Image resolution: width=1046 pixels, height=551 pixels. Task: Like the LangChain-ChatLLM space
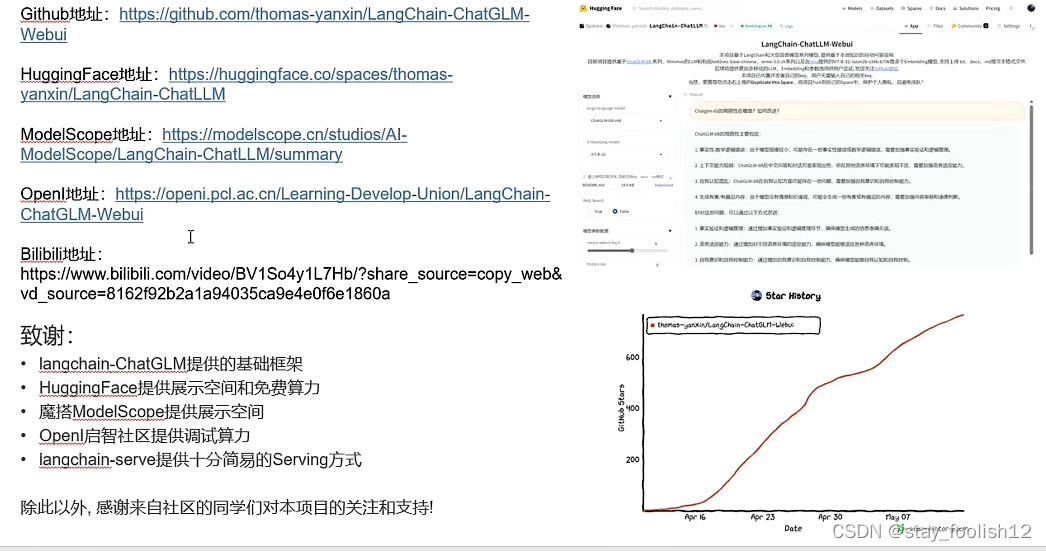(x=720, y=26)
